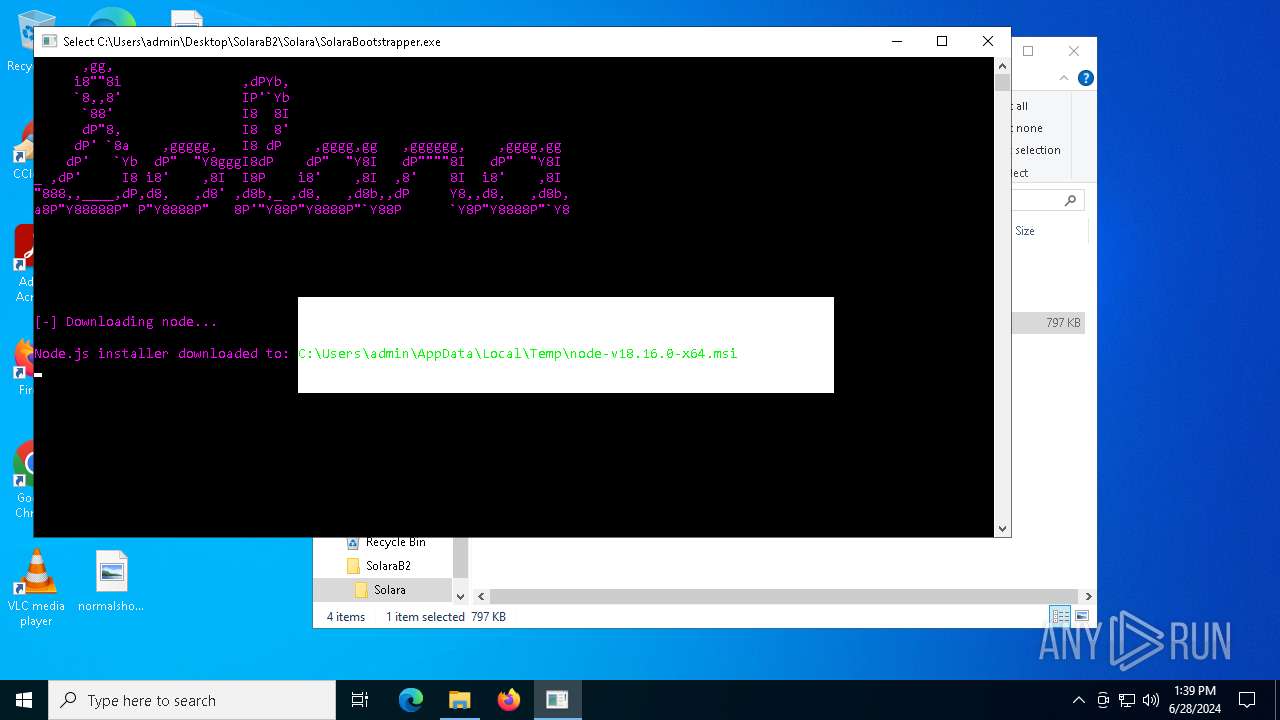Click the Downloading node... console line
Screen dimensions: 1280x720
click(126, 322)
